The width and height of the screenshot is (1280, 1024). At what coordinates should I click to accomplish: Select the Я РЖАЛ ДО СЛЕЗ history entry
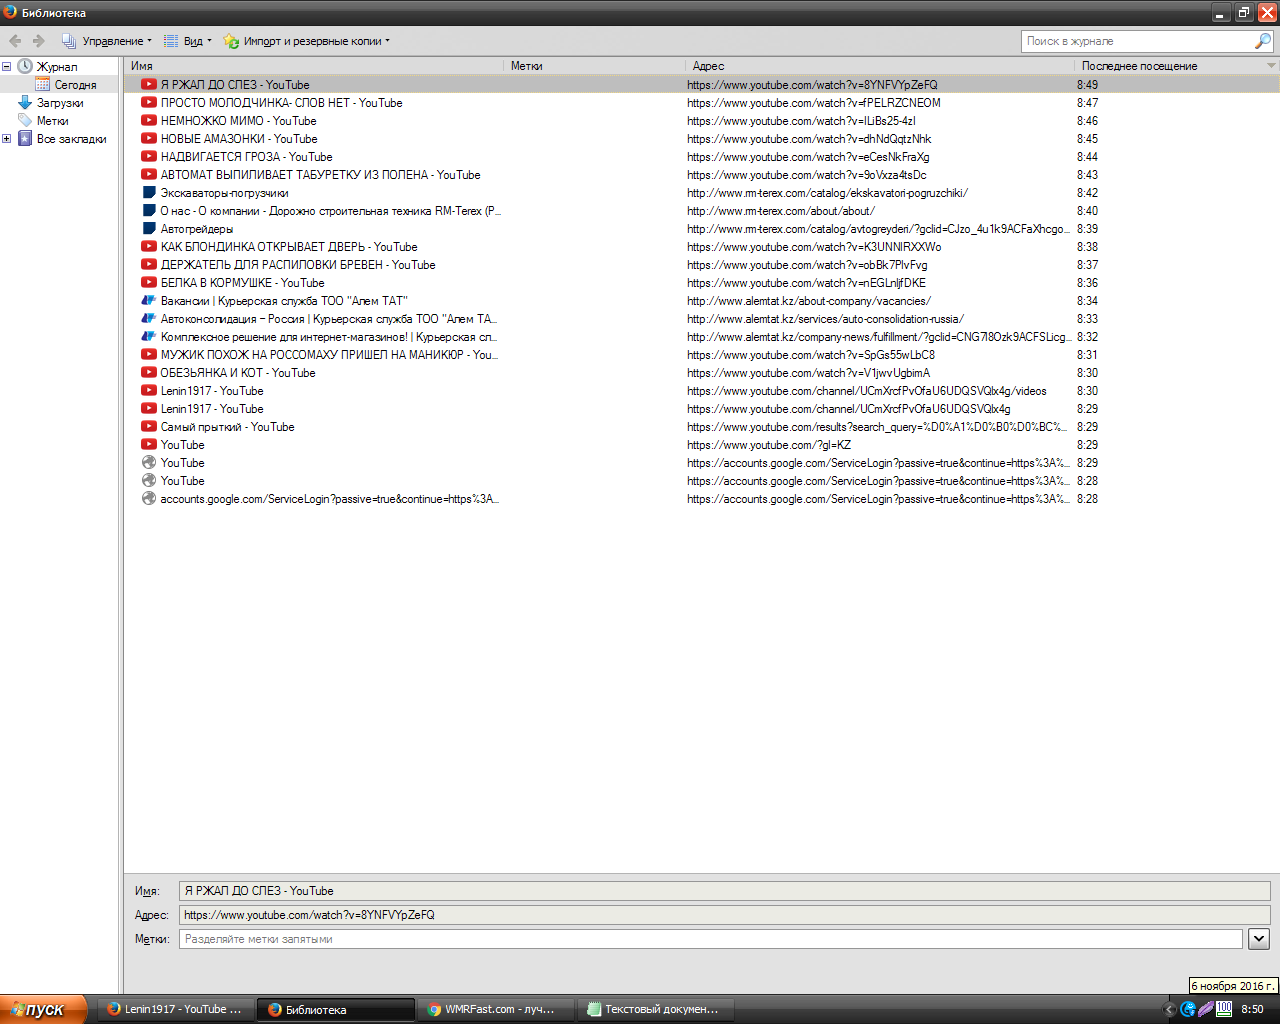click(x=702, y=85)
